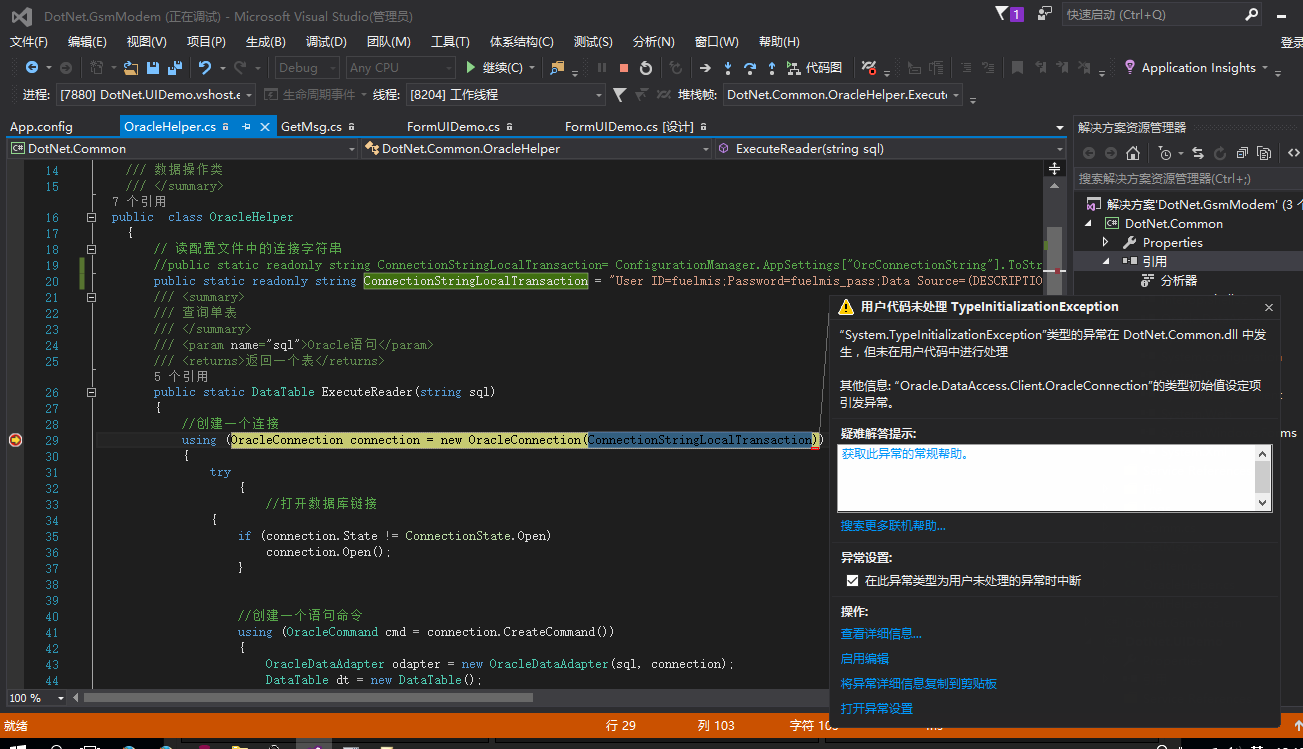Collapse the 引用 references node
Image resolution: width=1303 pixels, height=749 pixels.
point(1106,261)
